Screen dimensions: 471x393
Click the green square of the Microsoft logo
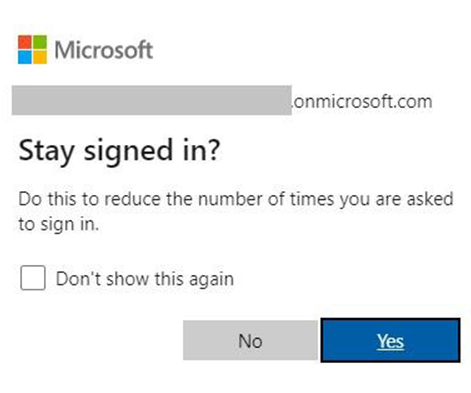(x=40, y=42)
